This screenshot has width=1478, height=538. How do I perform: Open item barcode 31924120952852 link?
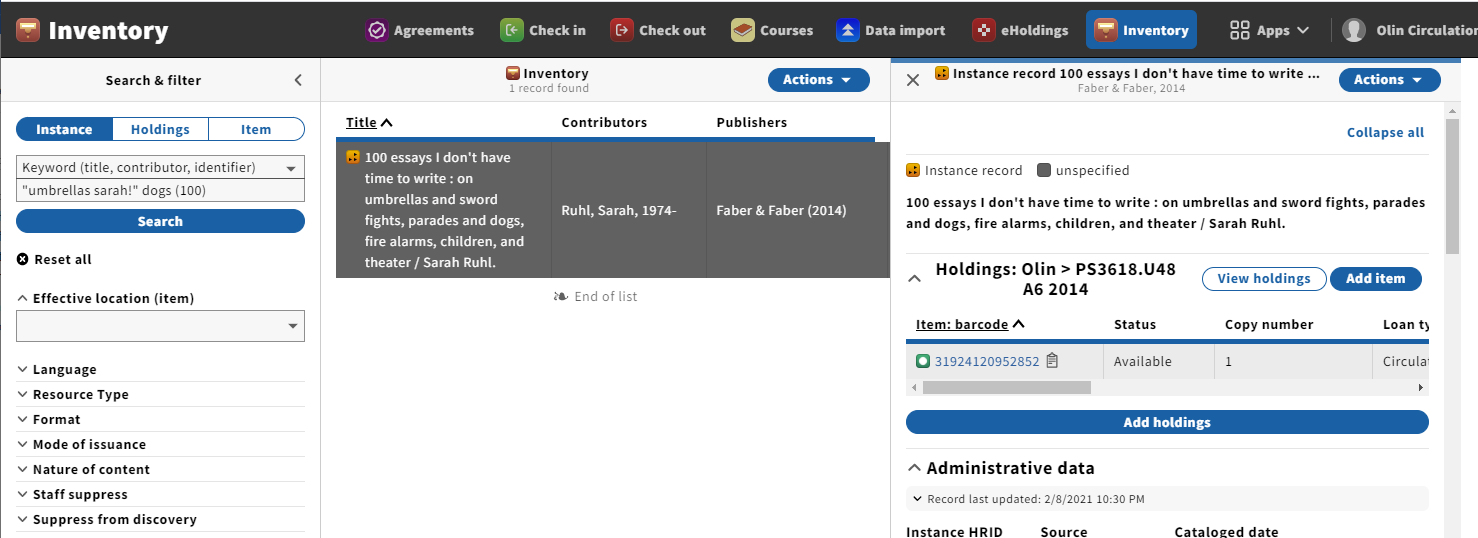click(x=987, y=361)
